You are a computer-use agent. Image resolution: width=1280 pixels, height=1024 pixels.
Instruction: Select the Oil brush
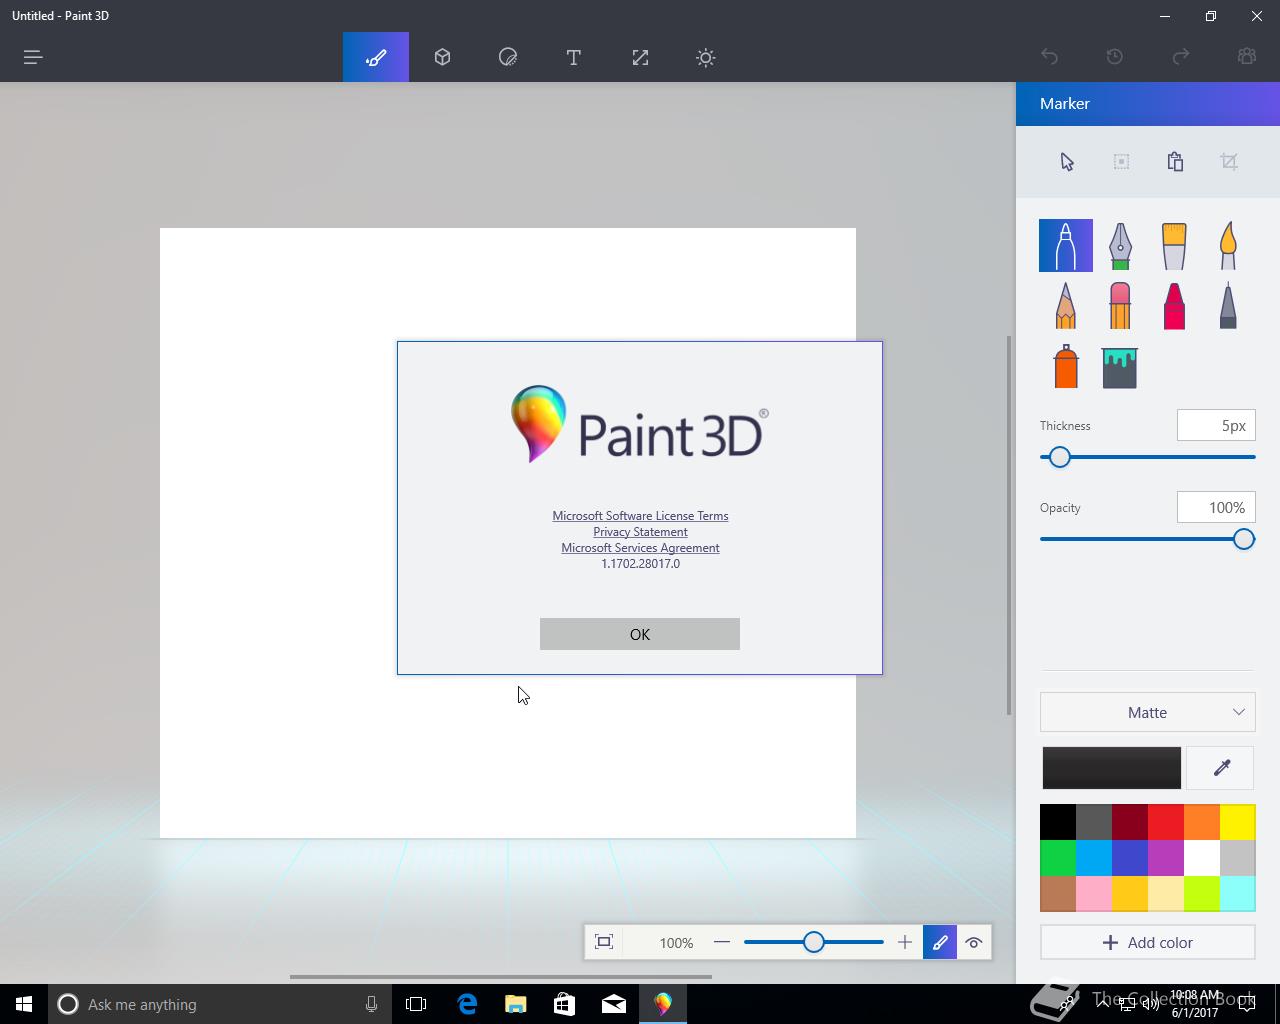tap(1174, 245)
